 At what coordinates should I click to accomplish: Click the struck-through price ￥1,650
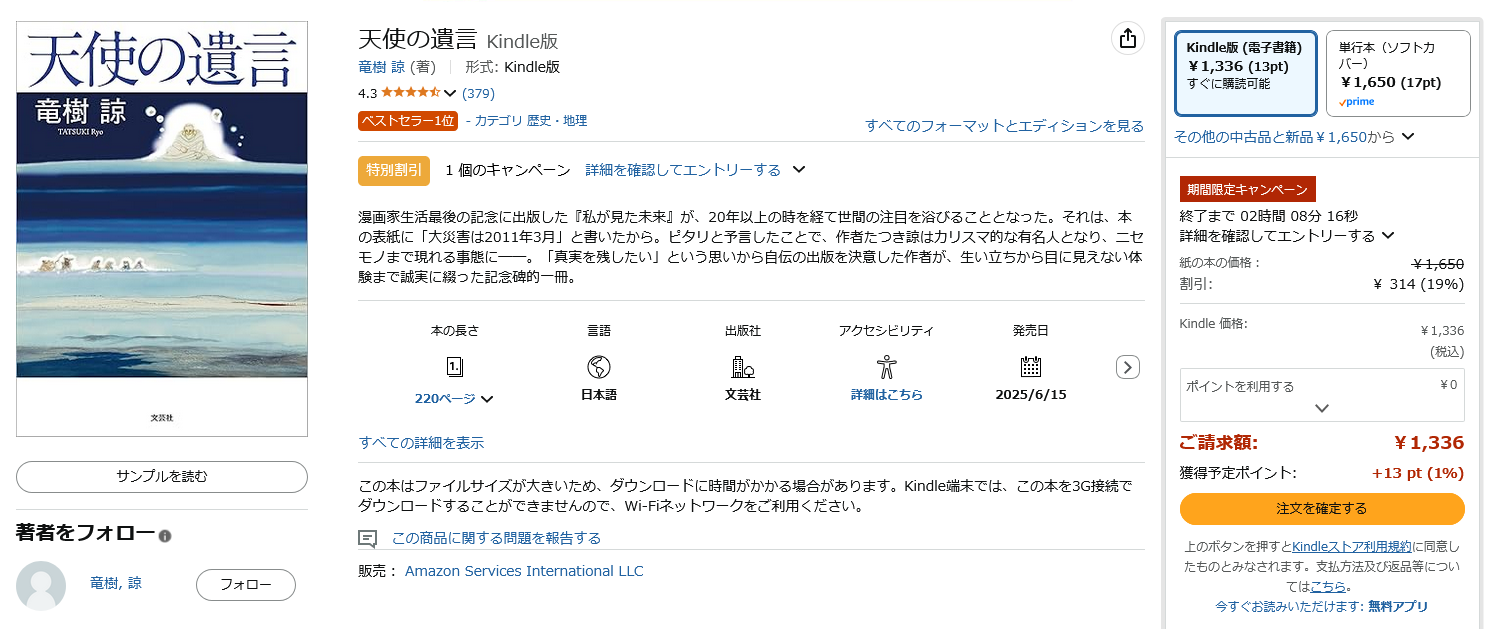(x=1438, y=264)
